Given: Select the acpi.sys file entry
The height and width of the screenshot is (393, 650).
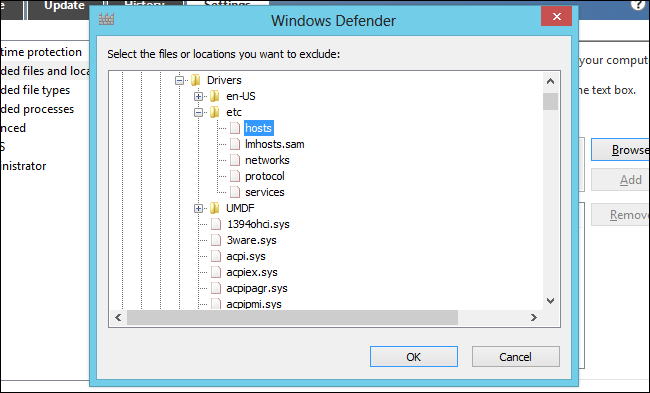Looking at the screenshot, I should click(246, 256).
